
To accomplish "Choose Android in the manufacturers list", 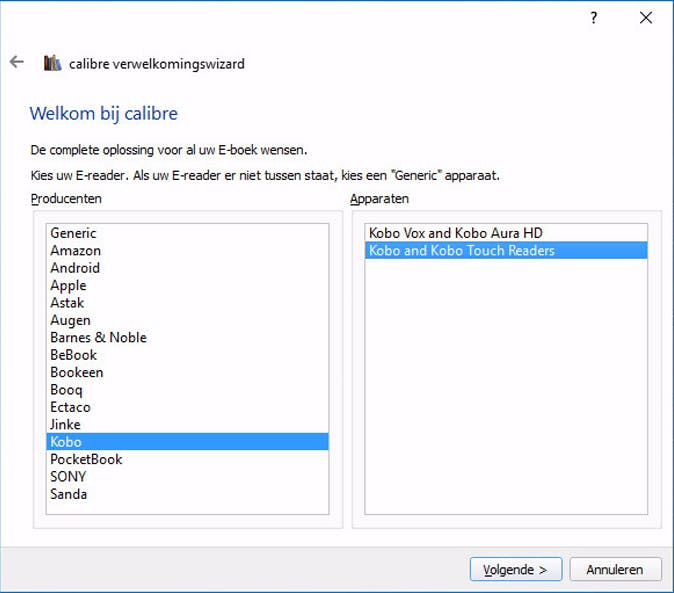I will point(187,268).
